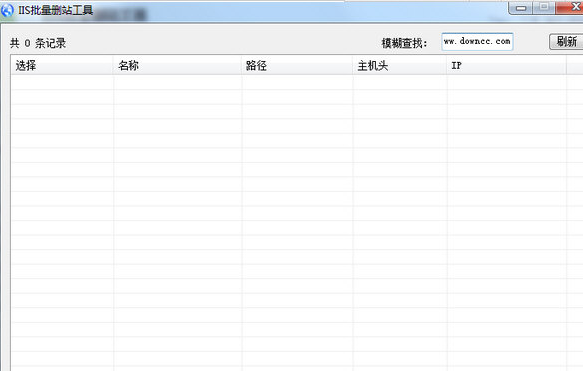This screenshot has height=371, width=583.
Task: Sort by the IP column header
Action: (x=507, y=65)
